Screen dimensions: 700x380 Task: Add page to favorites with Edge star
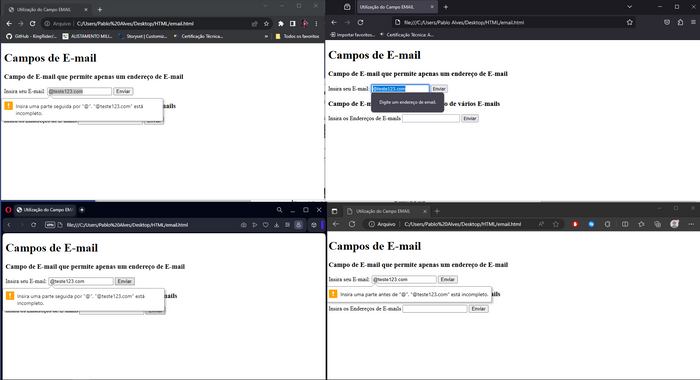pyautogui.click(x=556, y=224)
